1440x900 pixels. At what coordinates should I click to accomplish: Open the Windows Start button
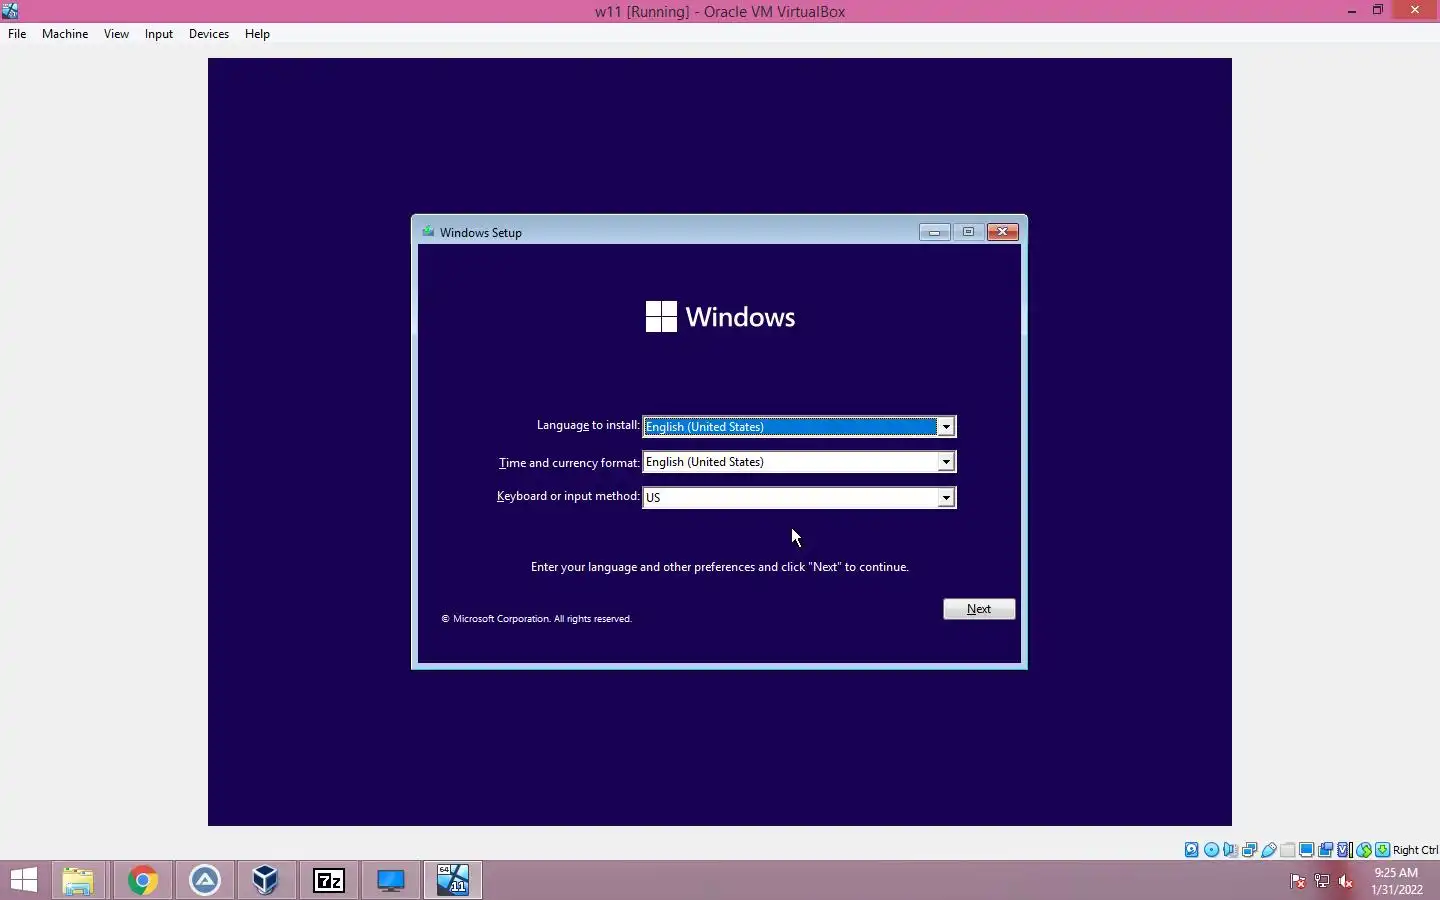(x=24, y=880)
